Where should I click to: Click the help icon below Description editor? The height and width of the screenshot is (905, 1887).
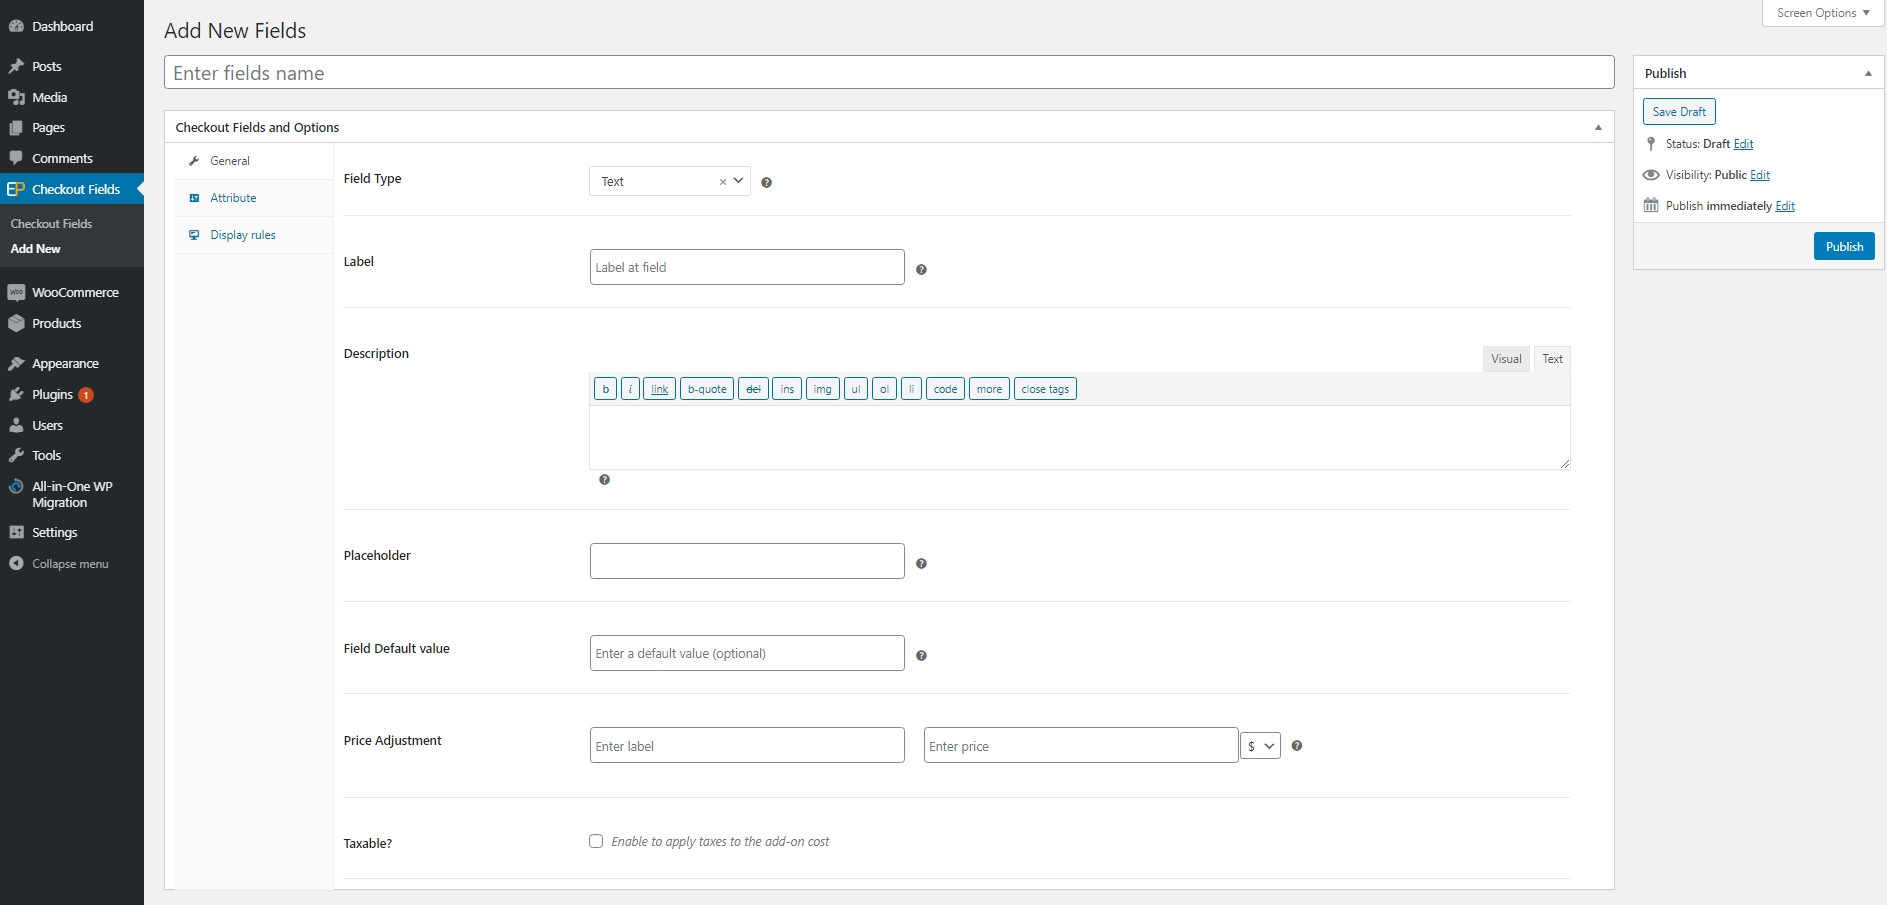(x=604, y=480)
